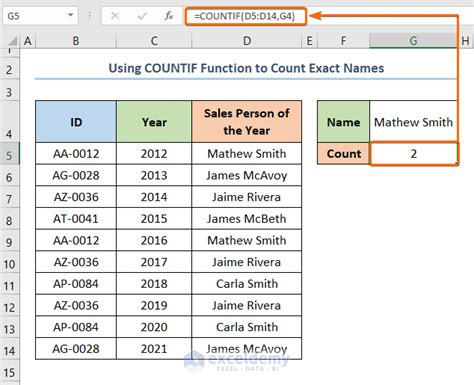Select column A header

tap(28, 41)
